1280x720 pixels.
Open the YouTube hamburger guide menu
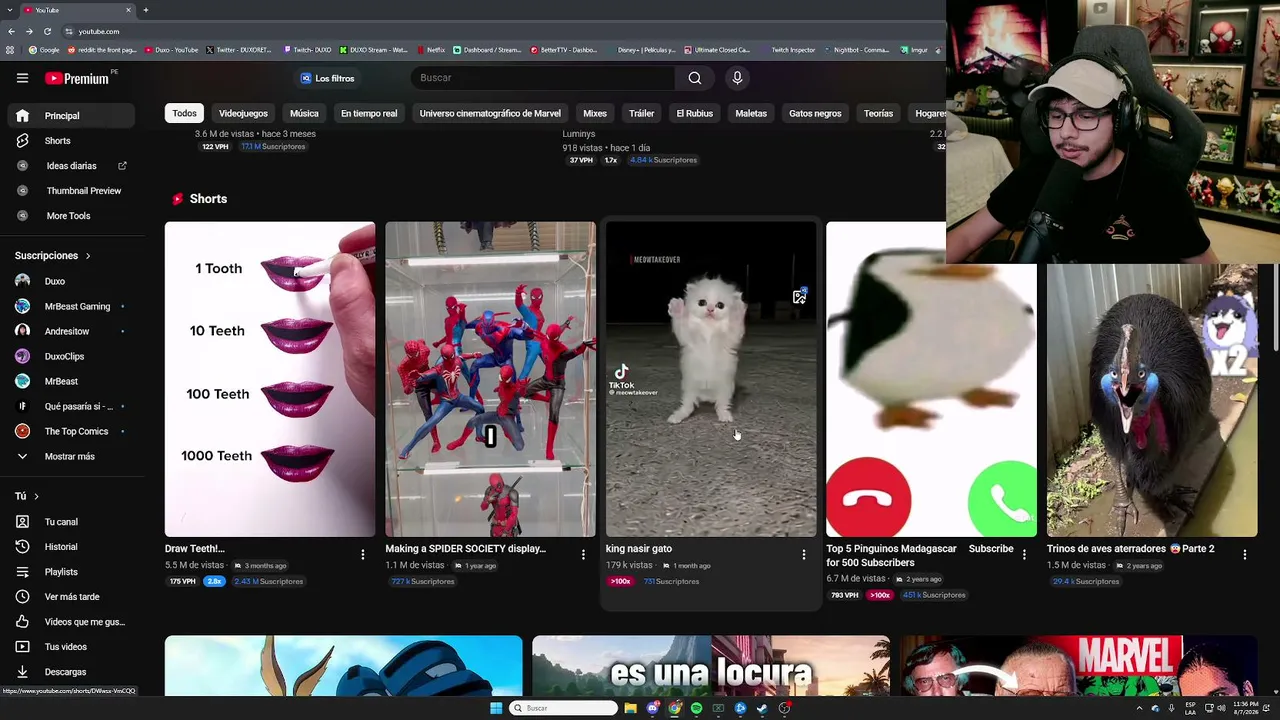click(22, 78)
